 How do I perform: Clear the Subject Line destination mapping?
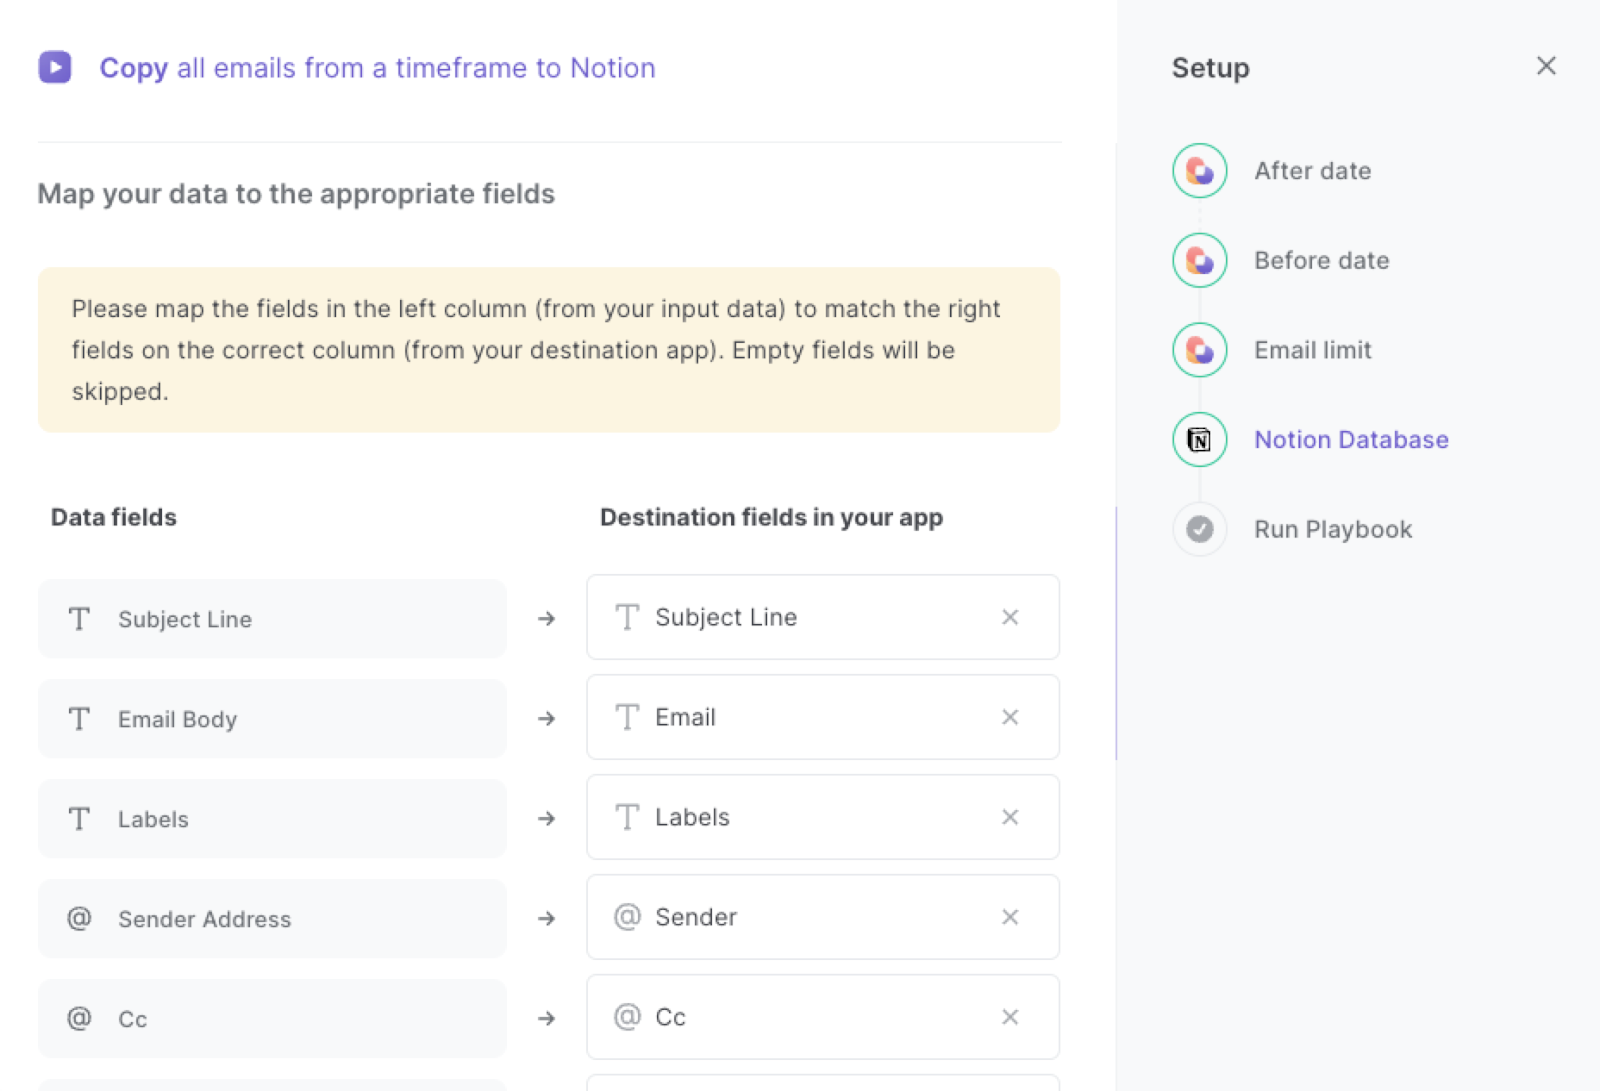coord(1010,617)
